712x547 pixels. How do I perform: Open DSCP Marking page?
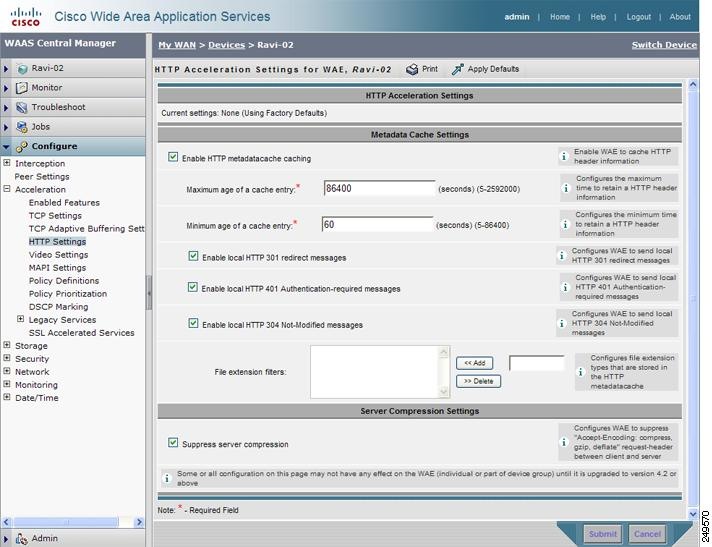pyautogui.click(x=59, y=307)
